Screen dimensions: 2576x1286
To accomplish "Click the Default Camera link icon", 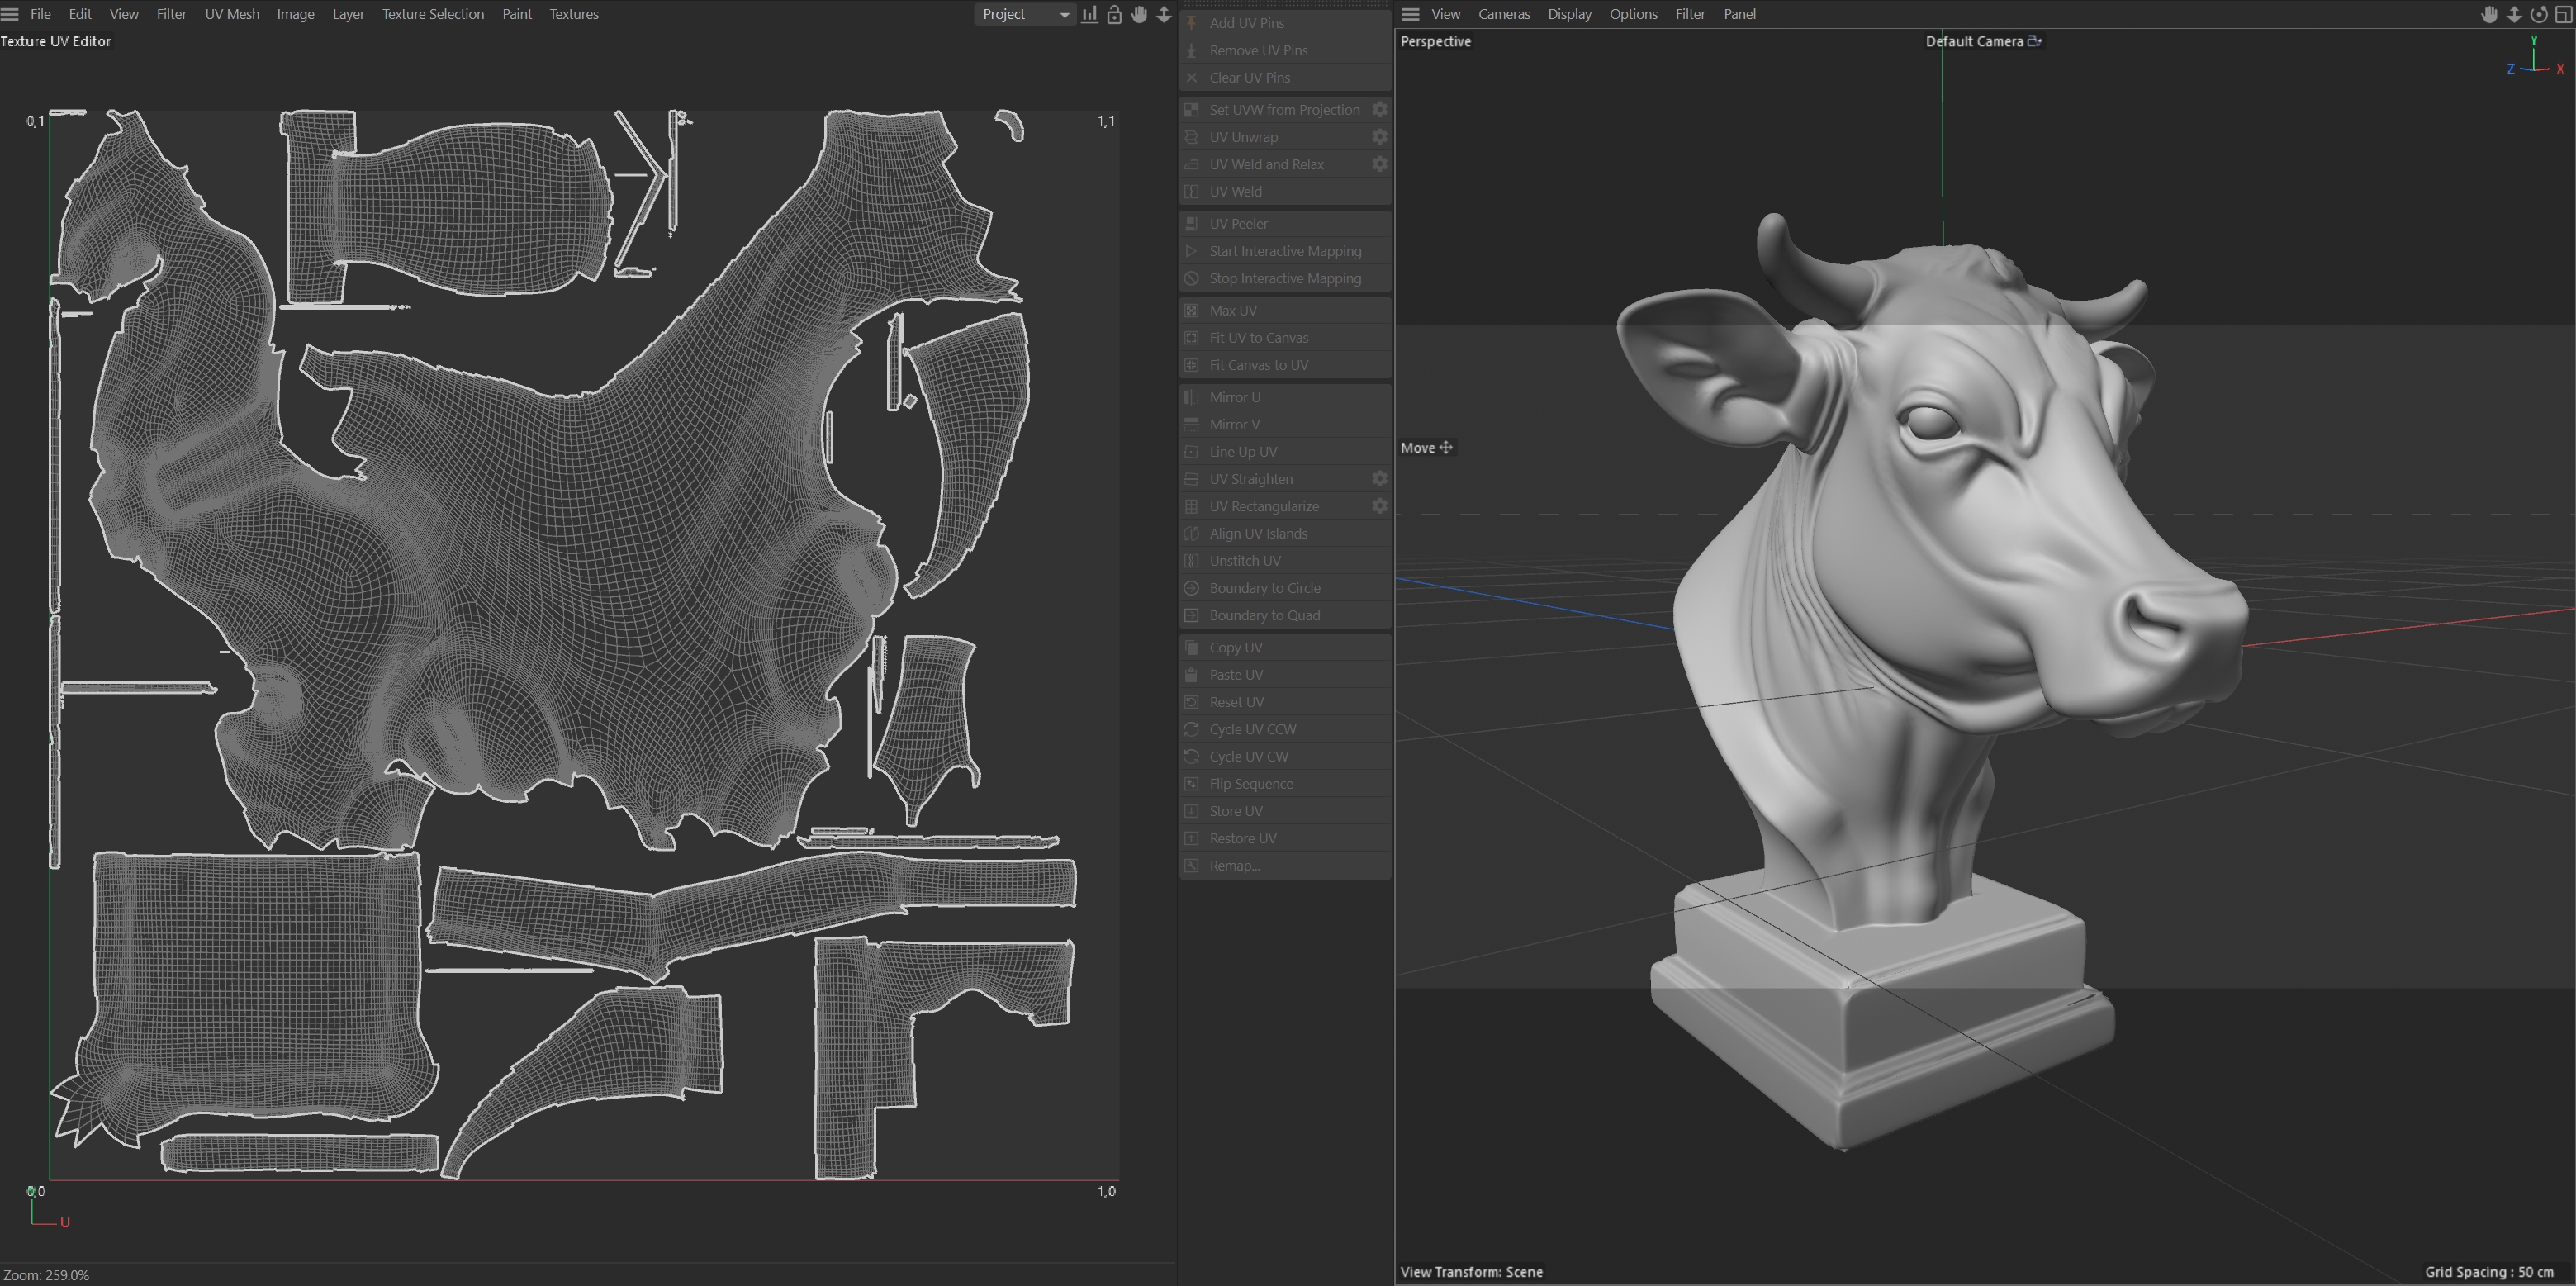I will (2034, 41).
